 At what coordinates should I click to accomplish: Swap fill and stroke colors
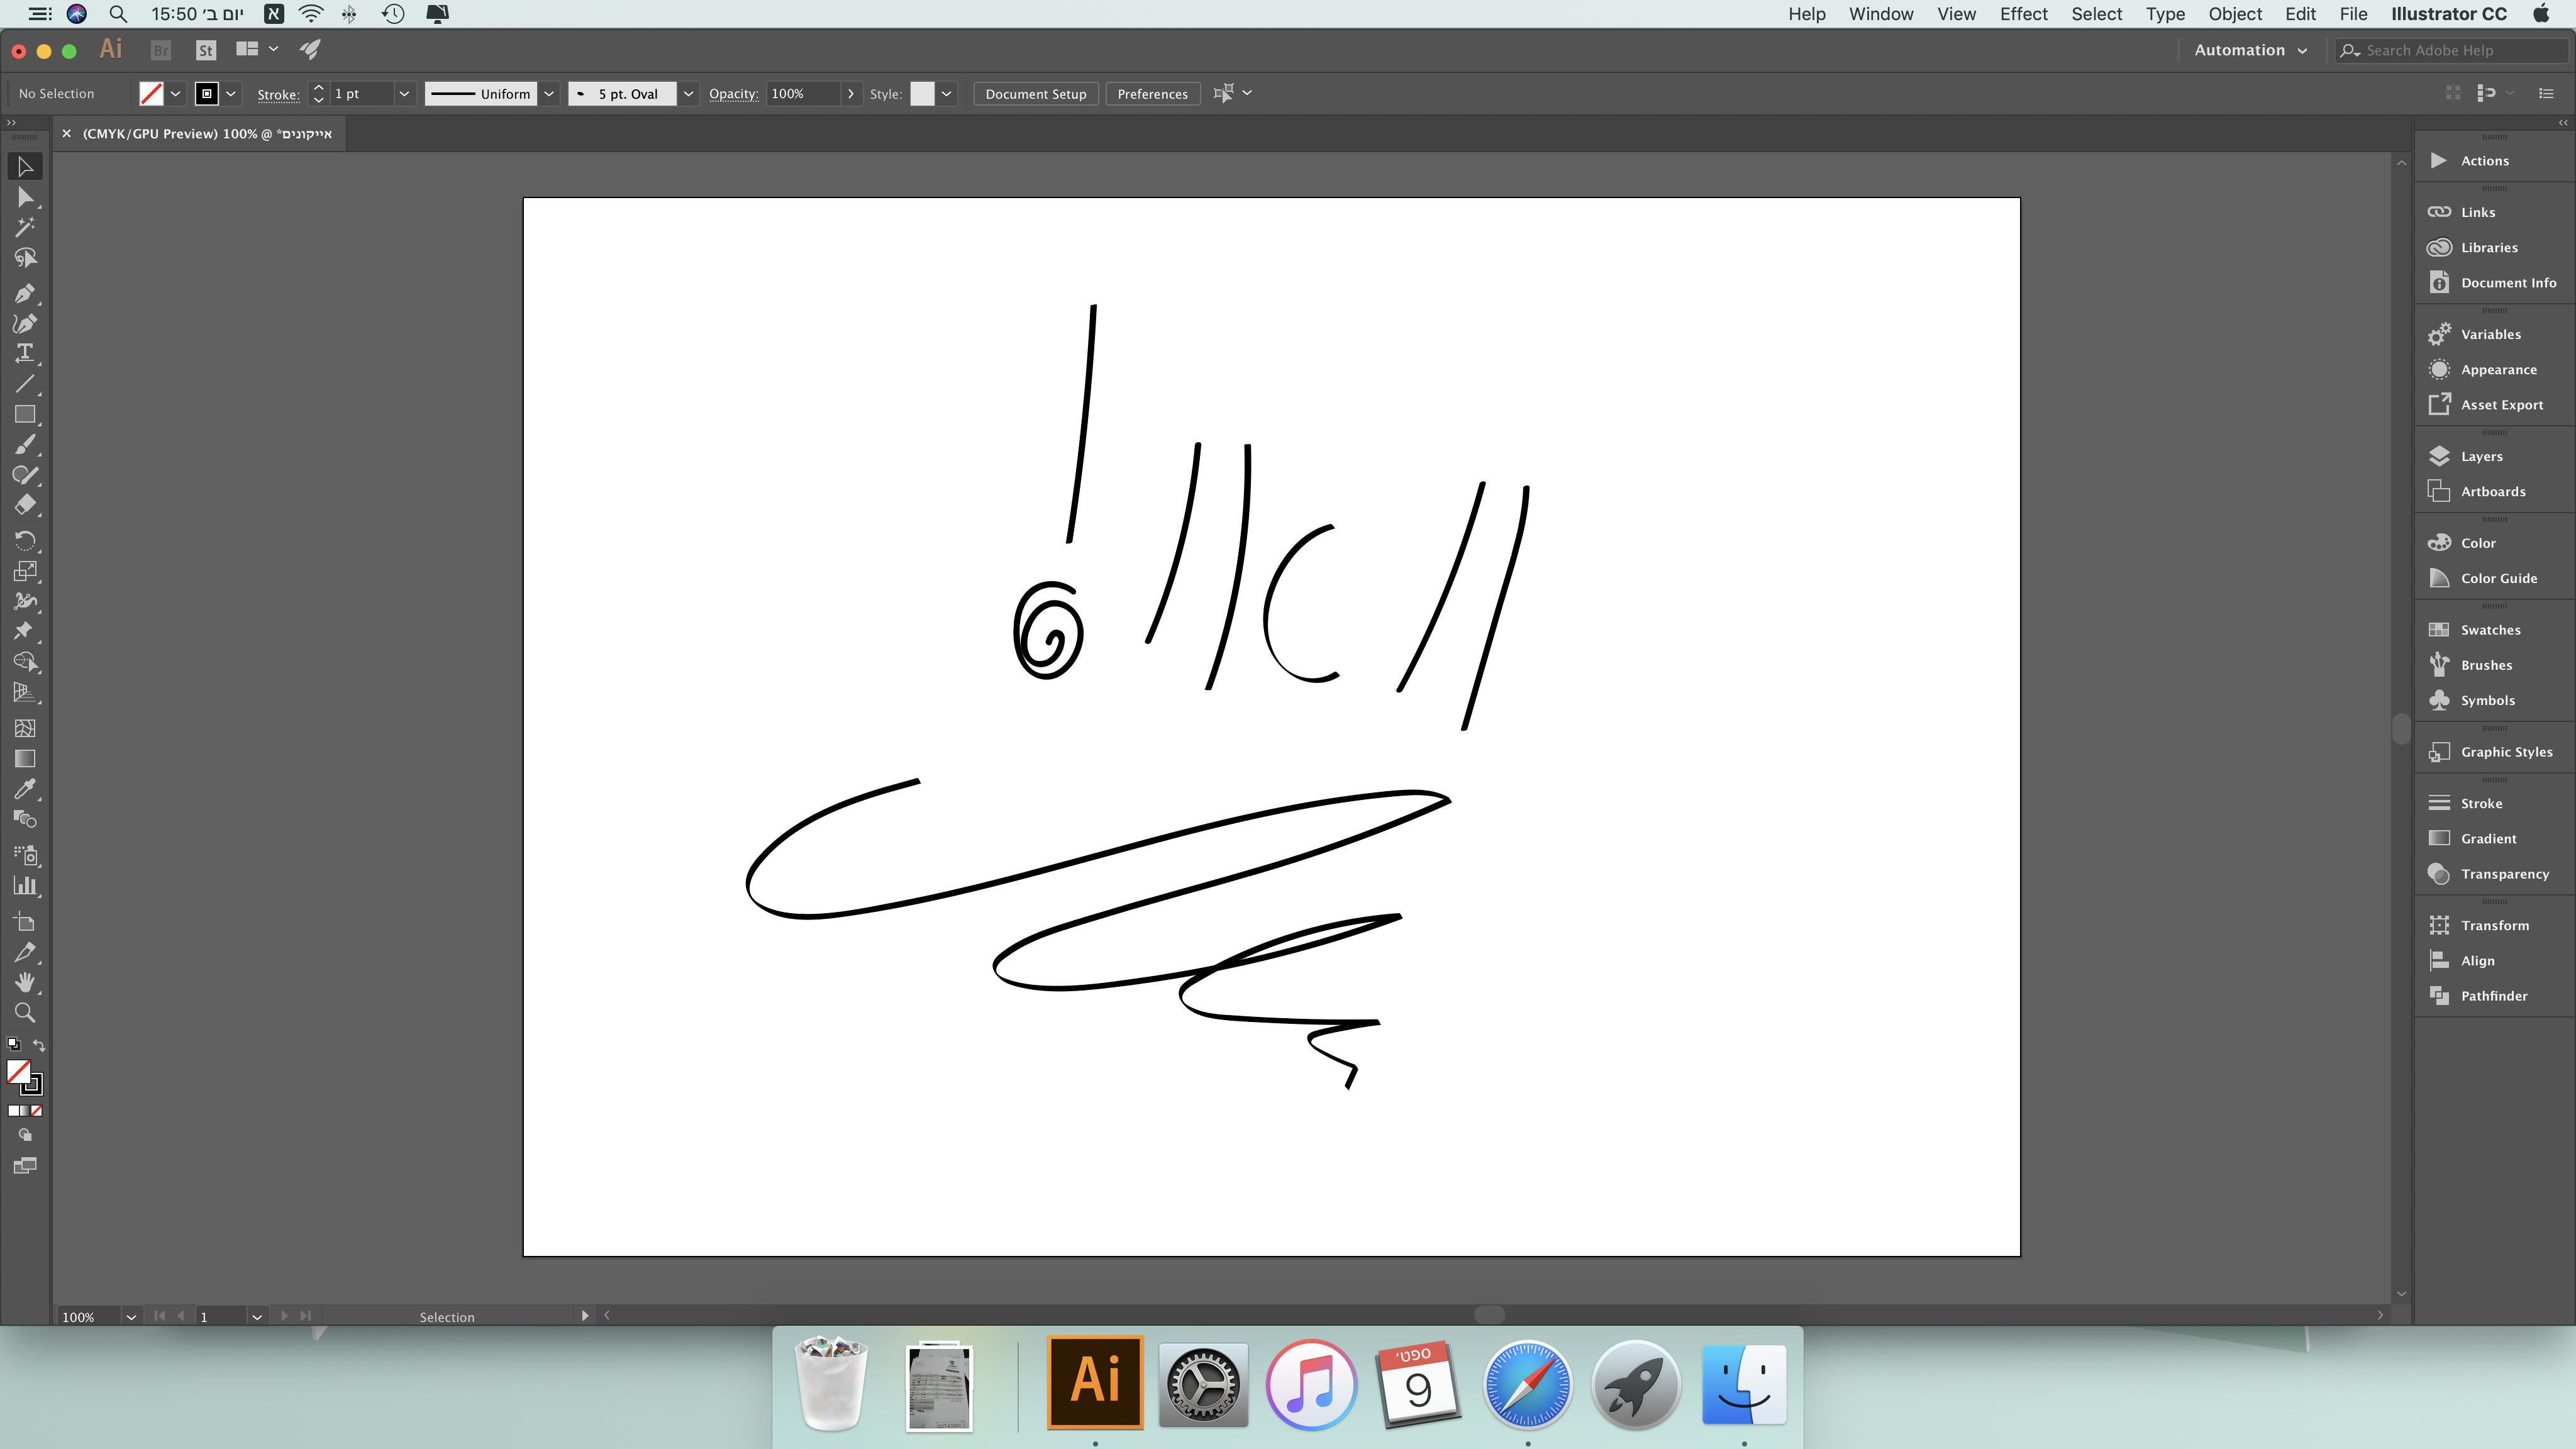[x=39, y=1045]
